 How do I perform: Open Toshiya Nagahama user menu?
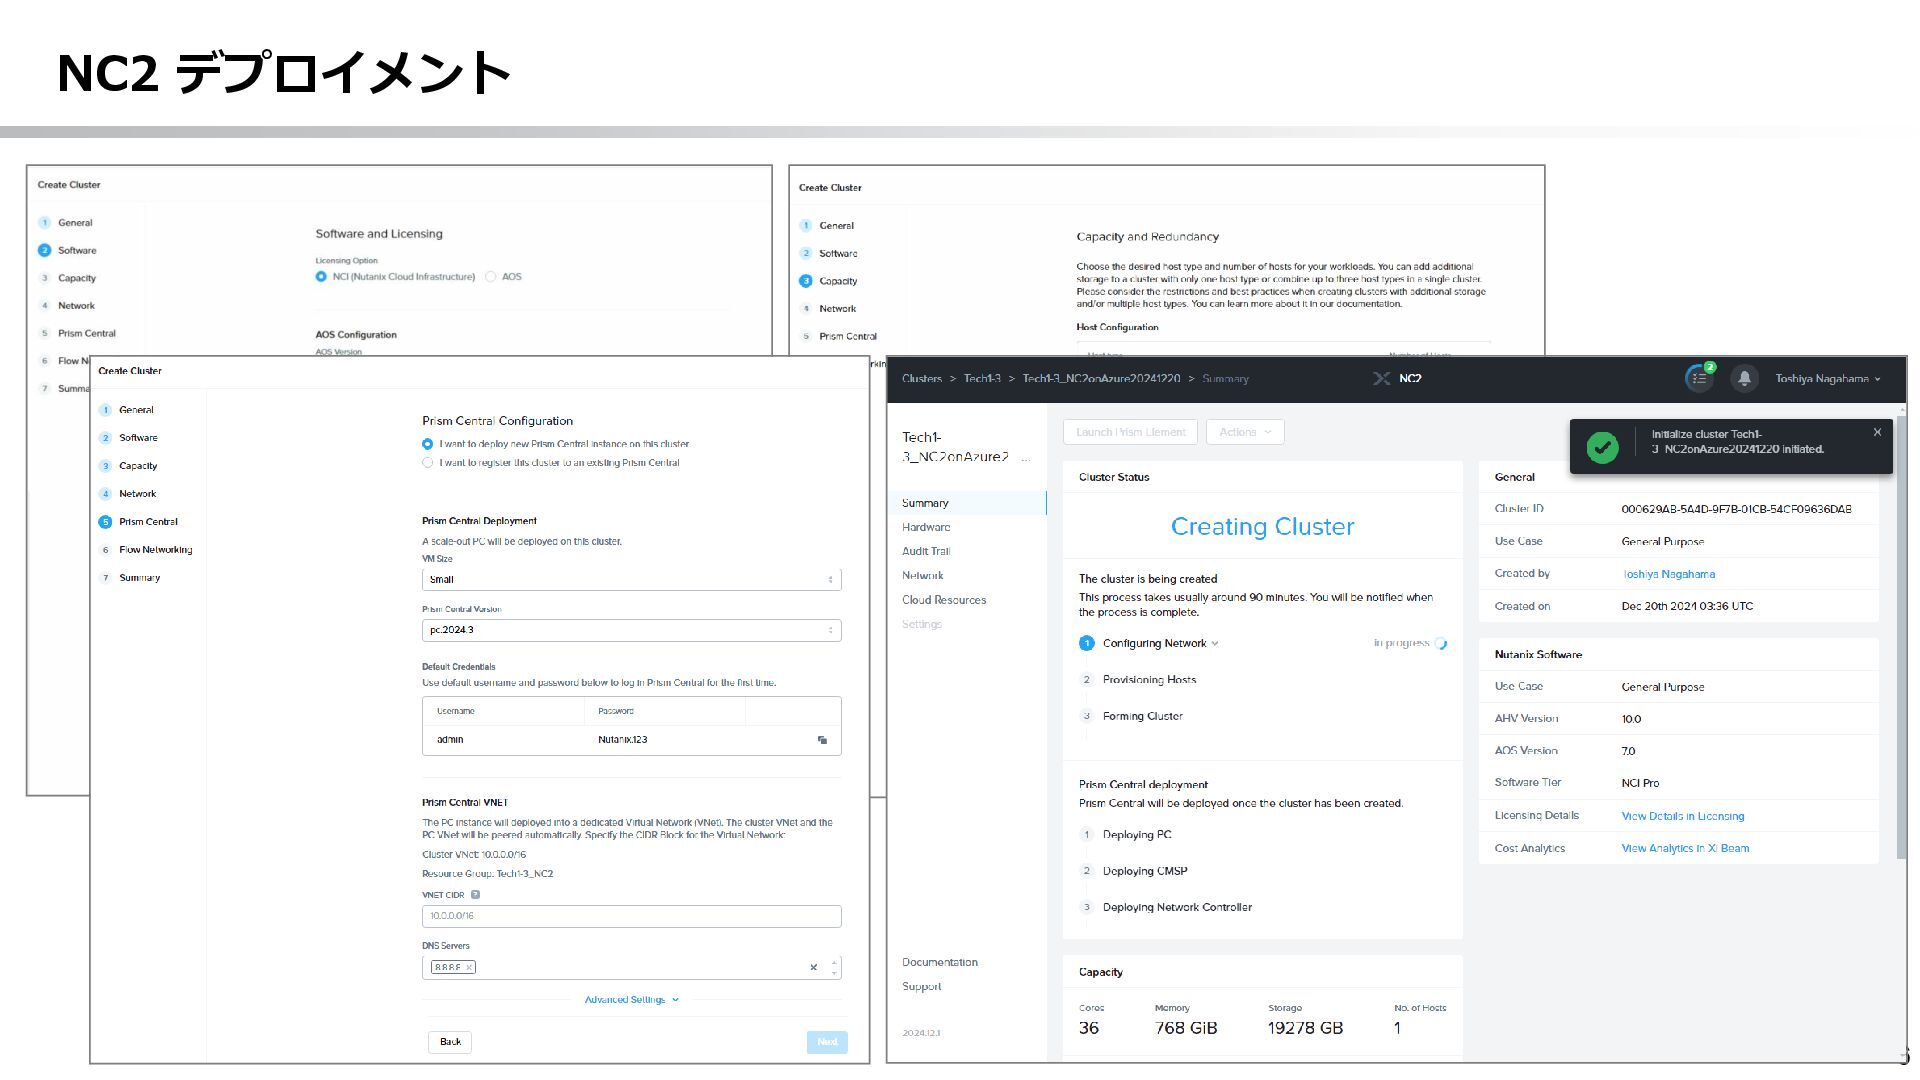click(1828, 379)
